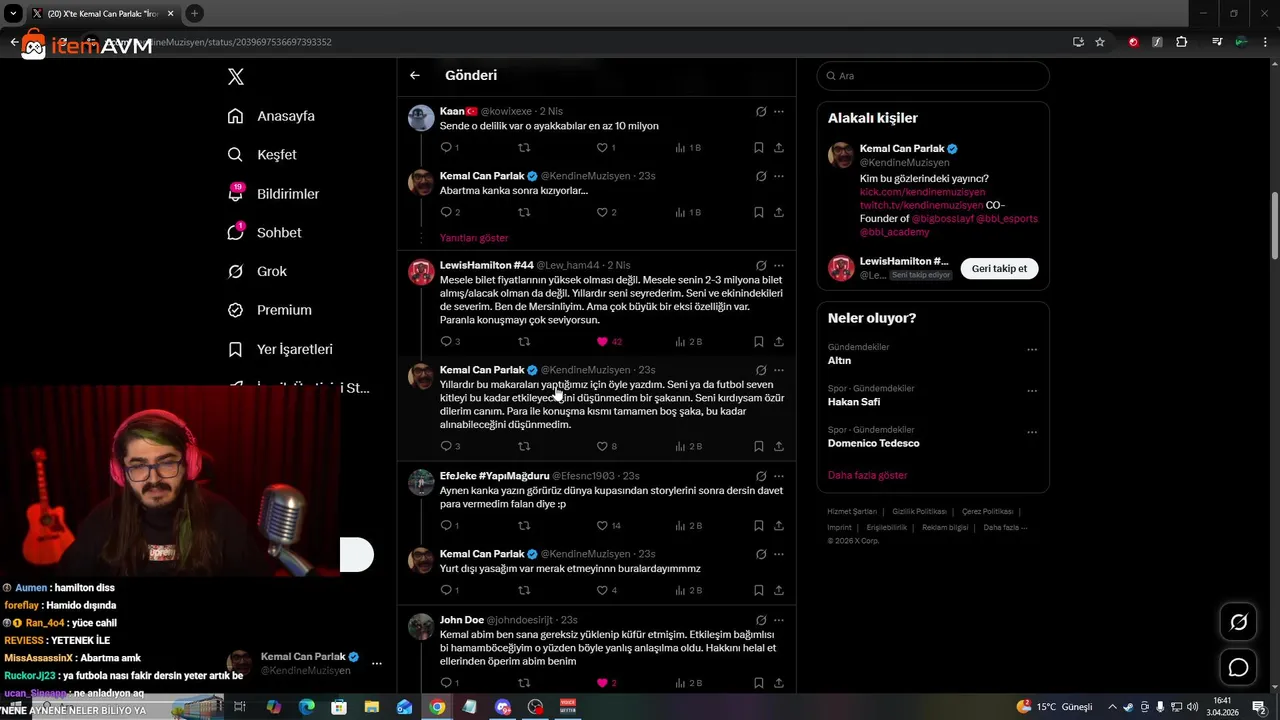Repost LewisHamilton #44's tweet

(x=524, y=342)
